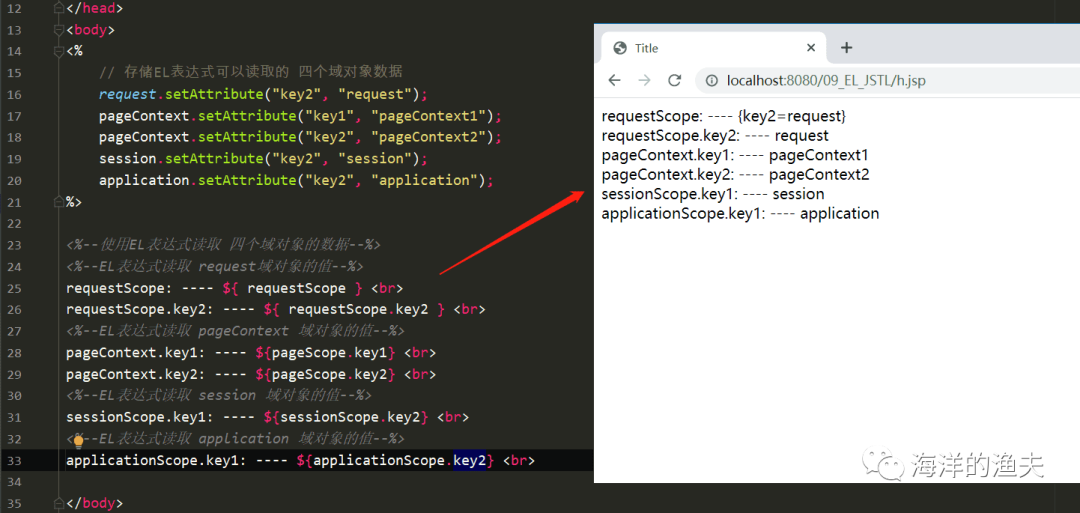Click the "pageContext2" string on line 18
The image size is (1080, 513).
(x=432, y=136)
